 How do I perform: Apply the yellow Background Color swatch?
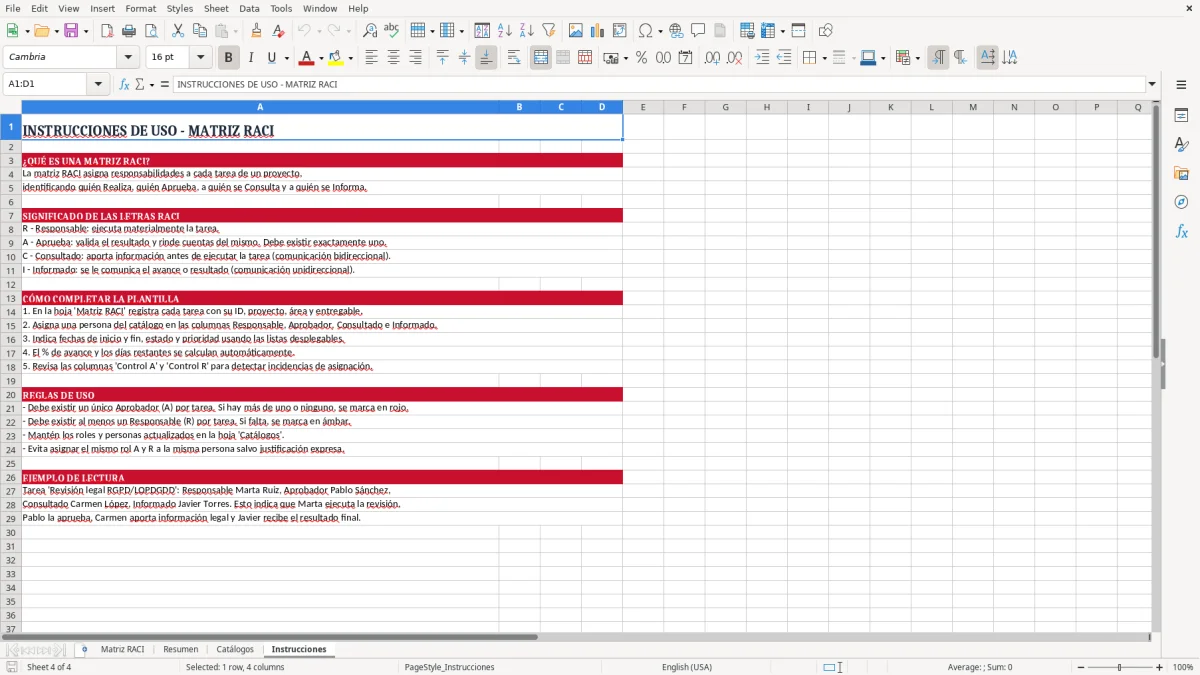[336, 58]
